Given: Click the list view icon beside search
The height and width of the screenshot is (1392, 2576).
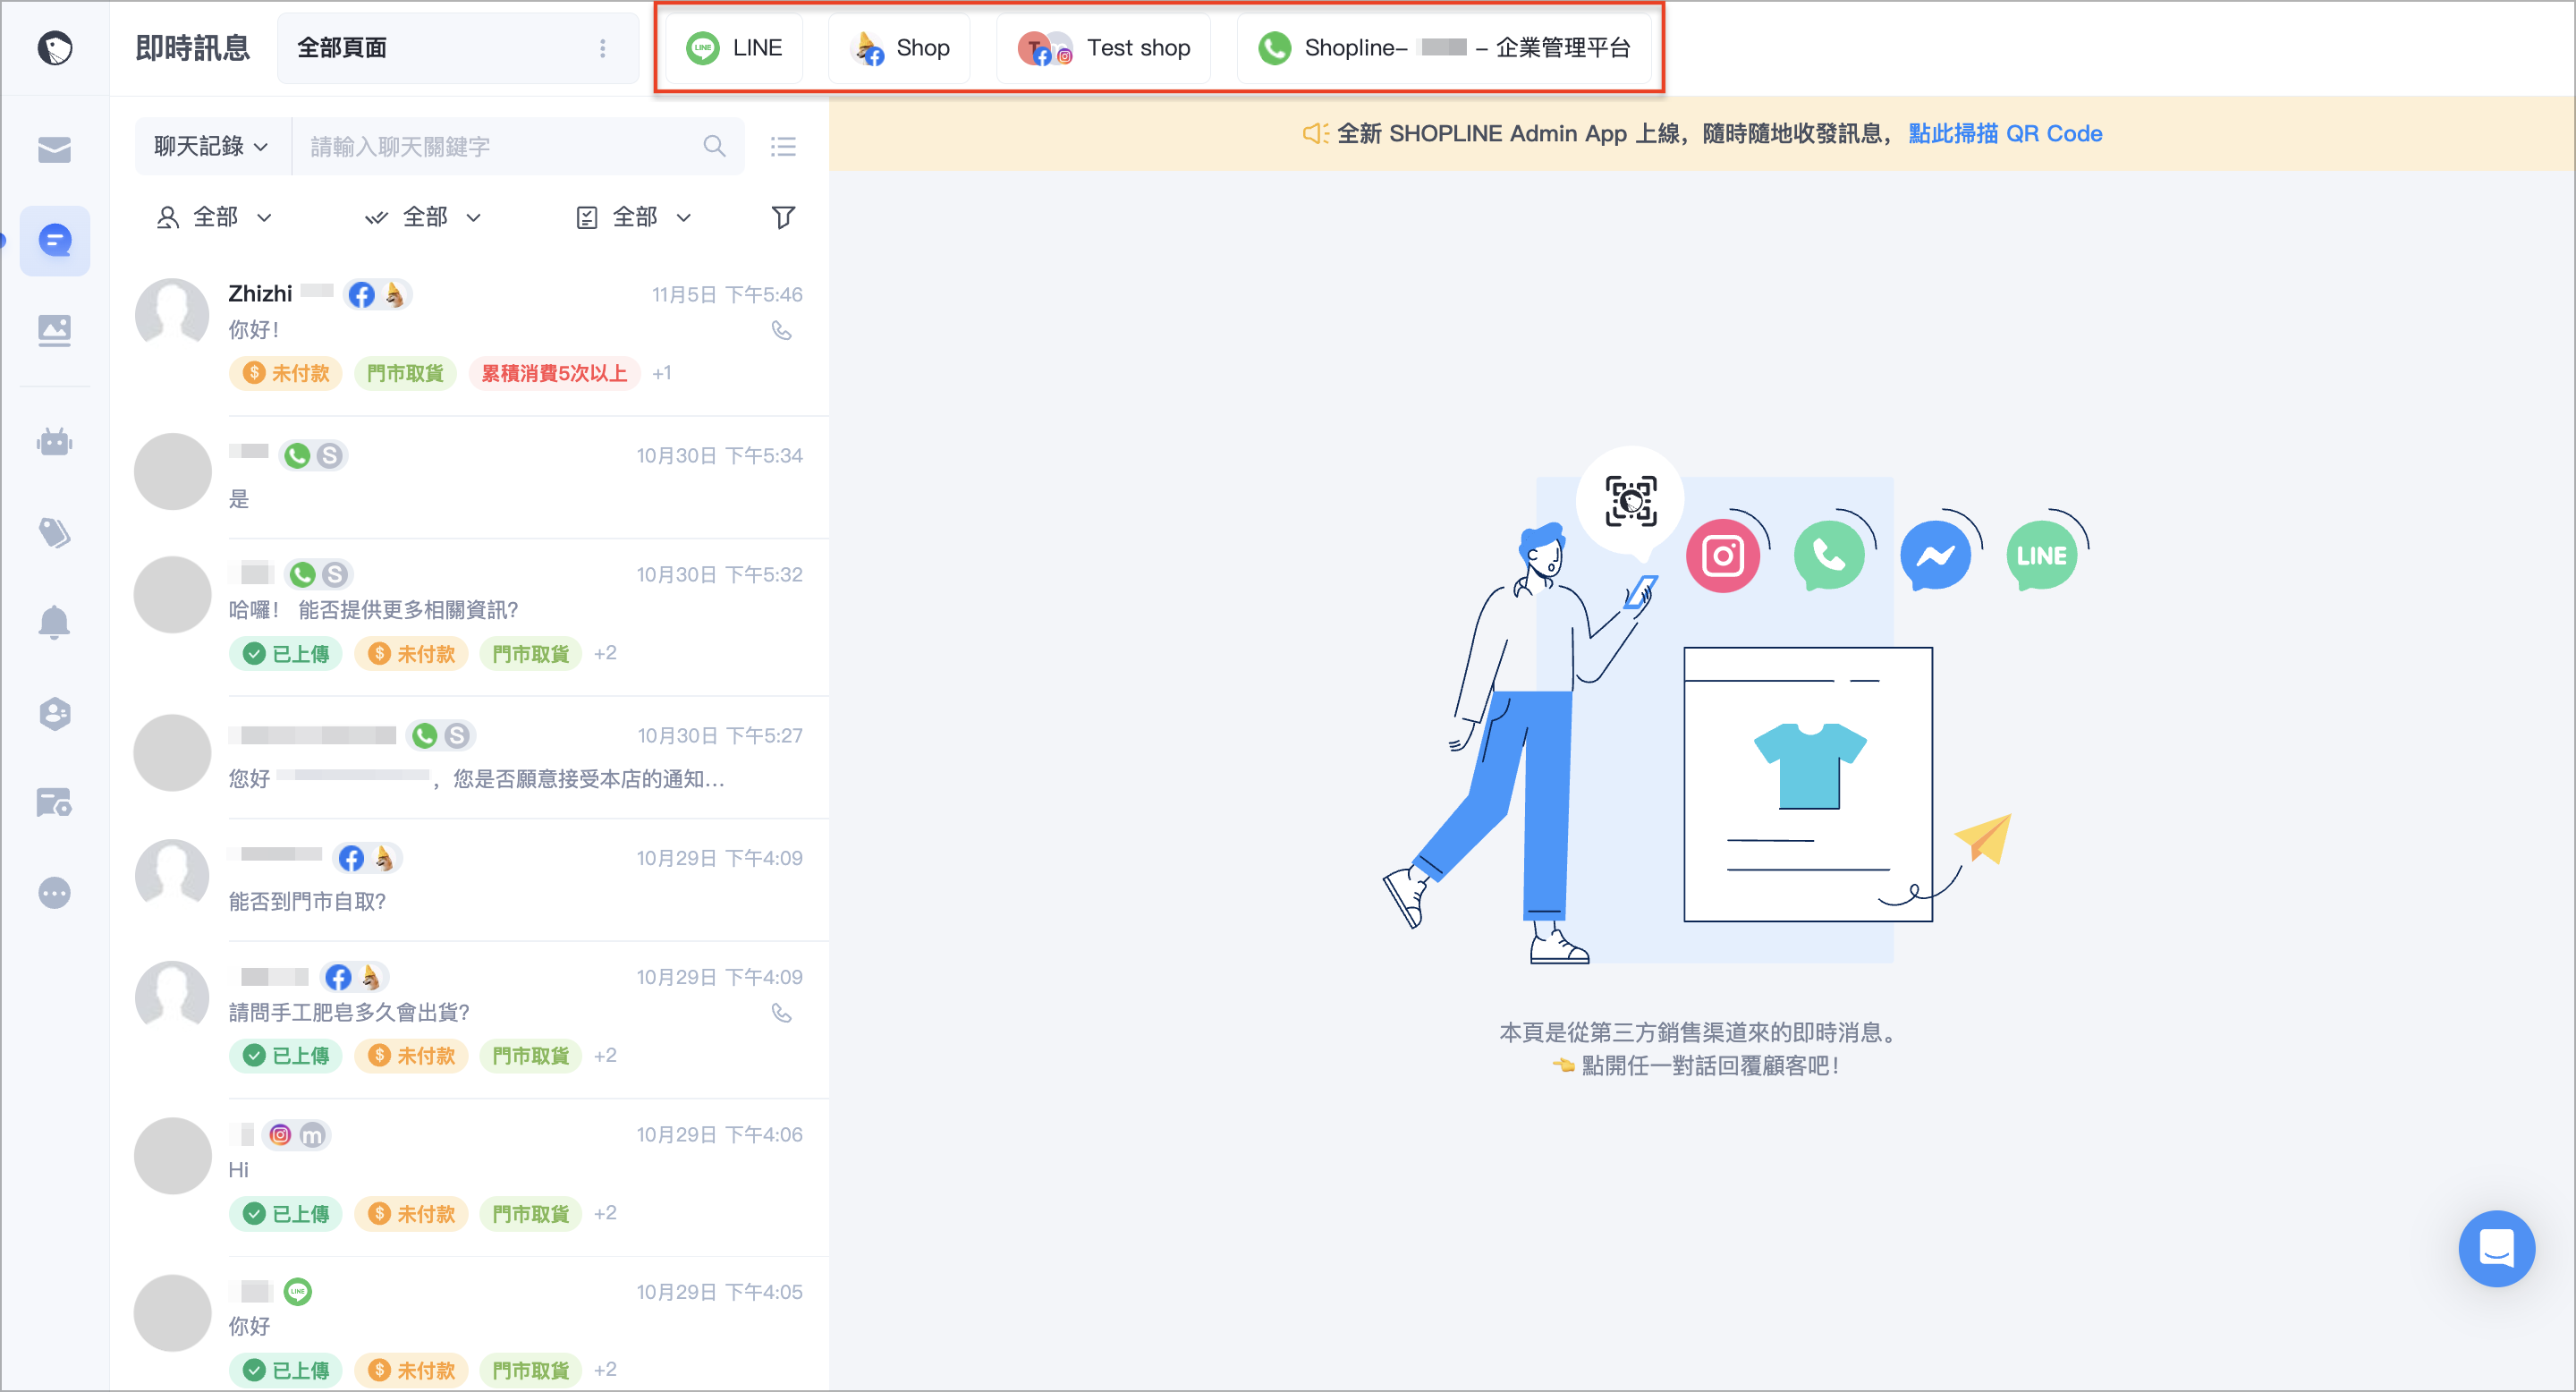Looking at the screenshot, I should tap(783, 147).
